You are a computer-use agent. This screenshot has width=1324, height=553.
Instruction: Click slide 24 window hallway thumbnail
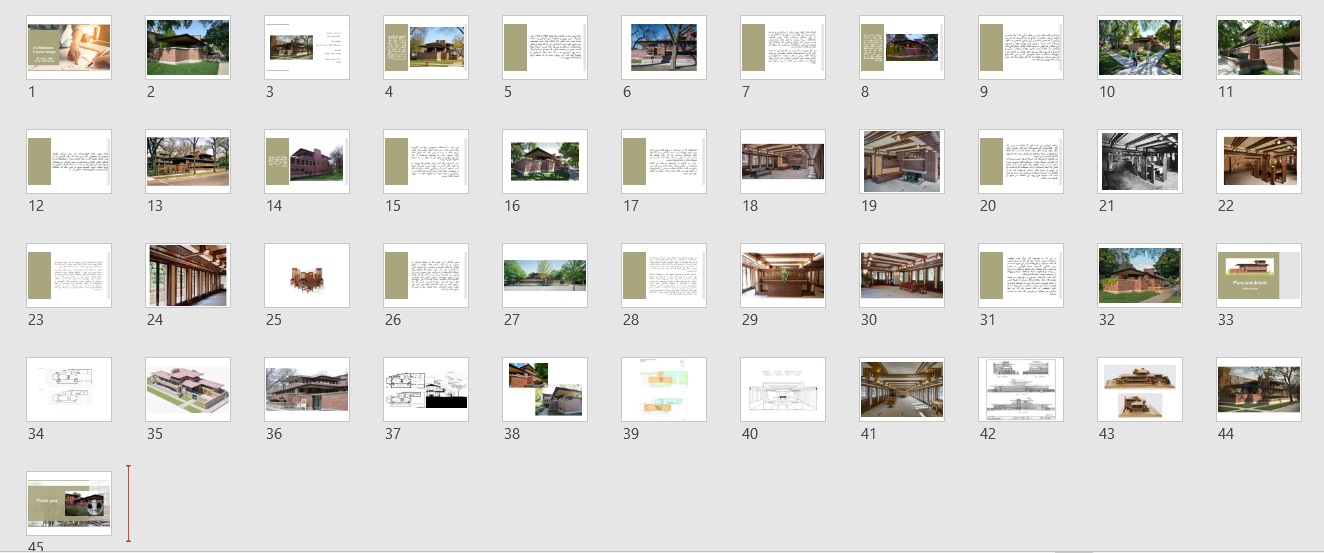[x=188, y=276]
